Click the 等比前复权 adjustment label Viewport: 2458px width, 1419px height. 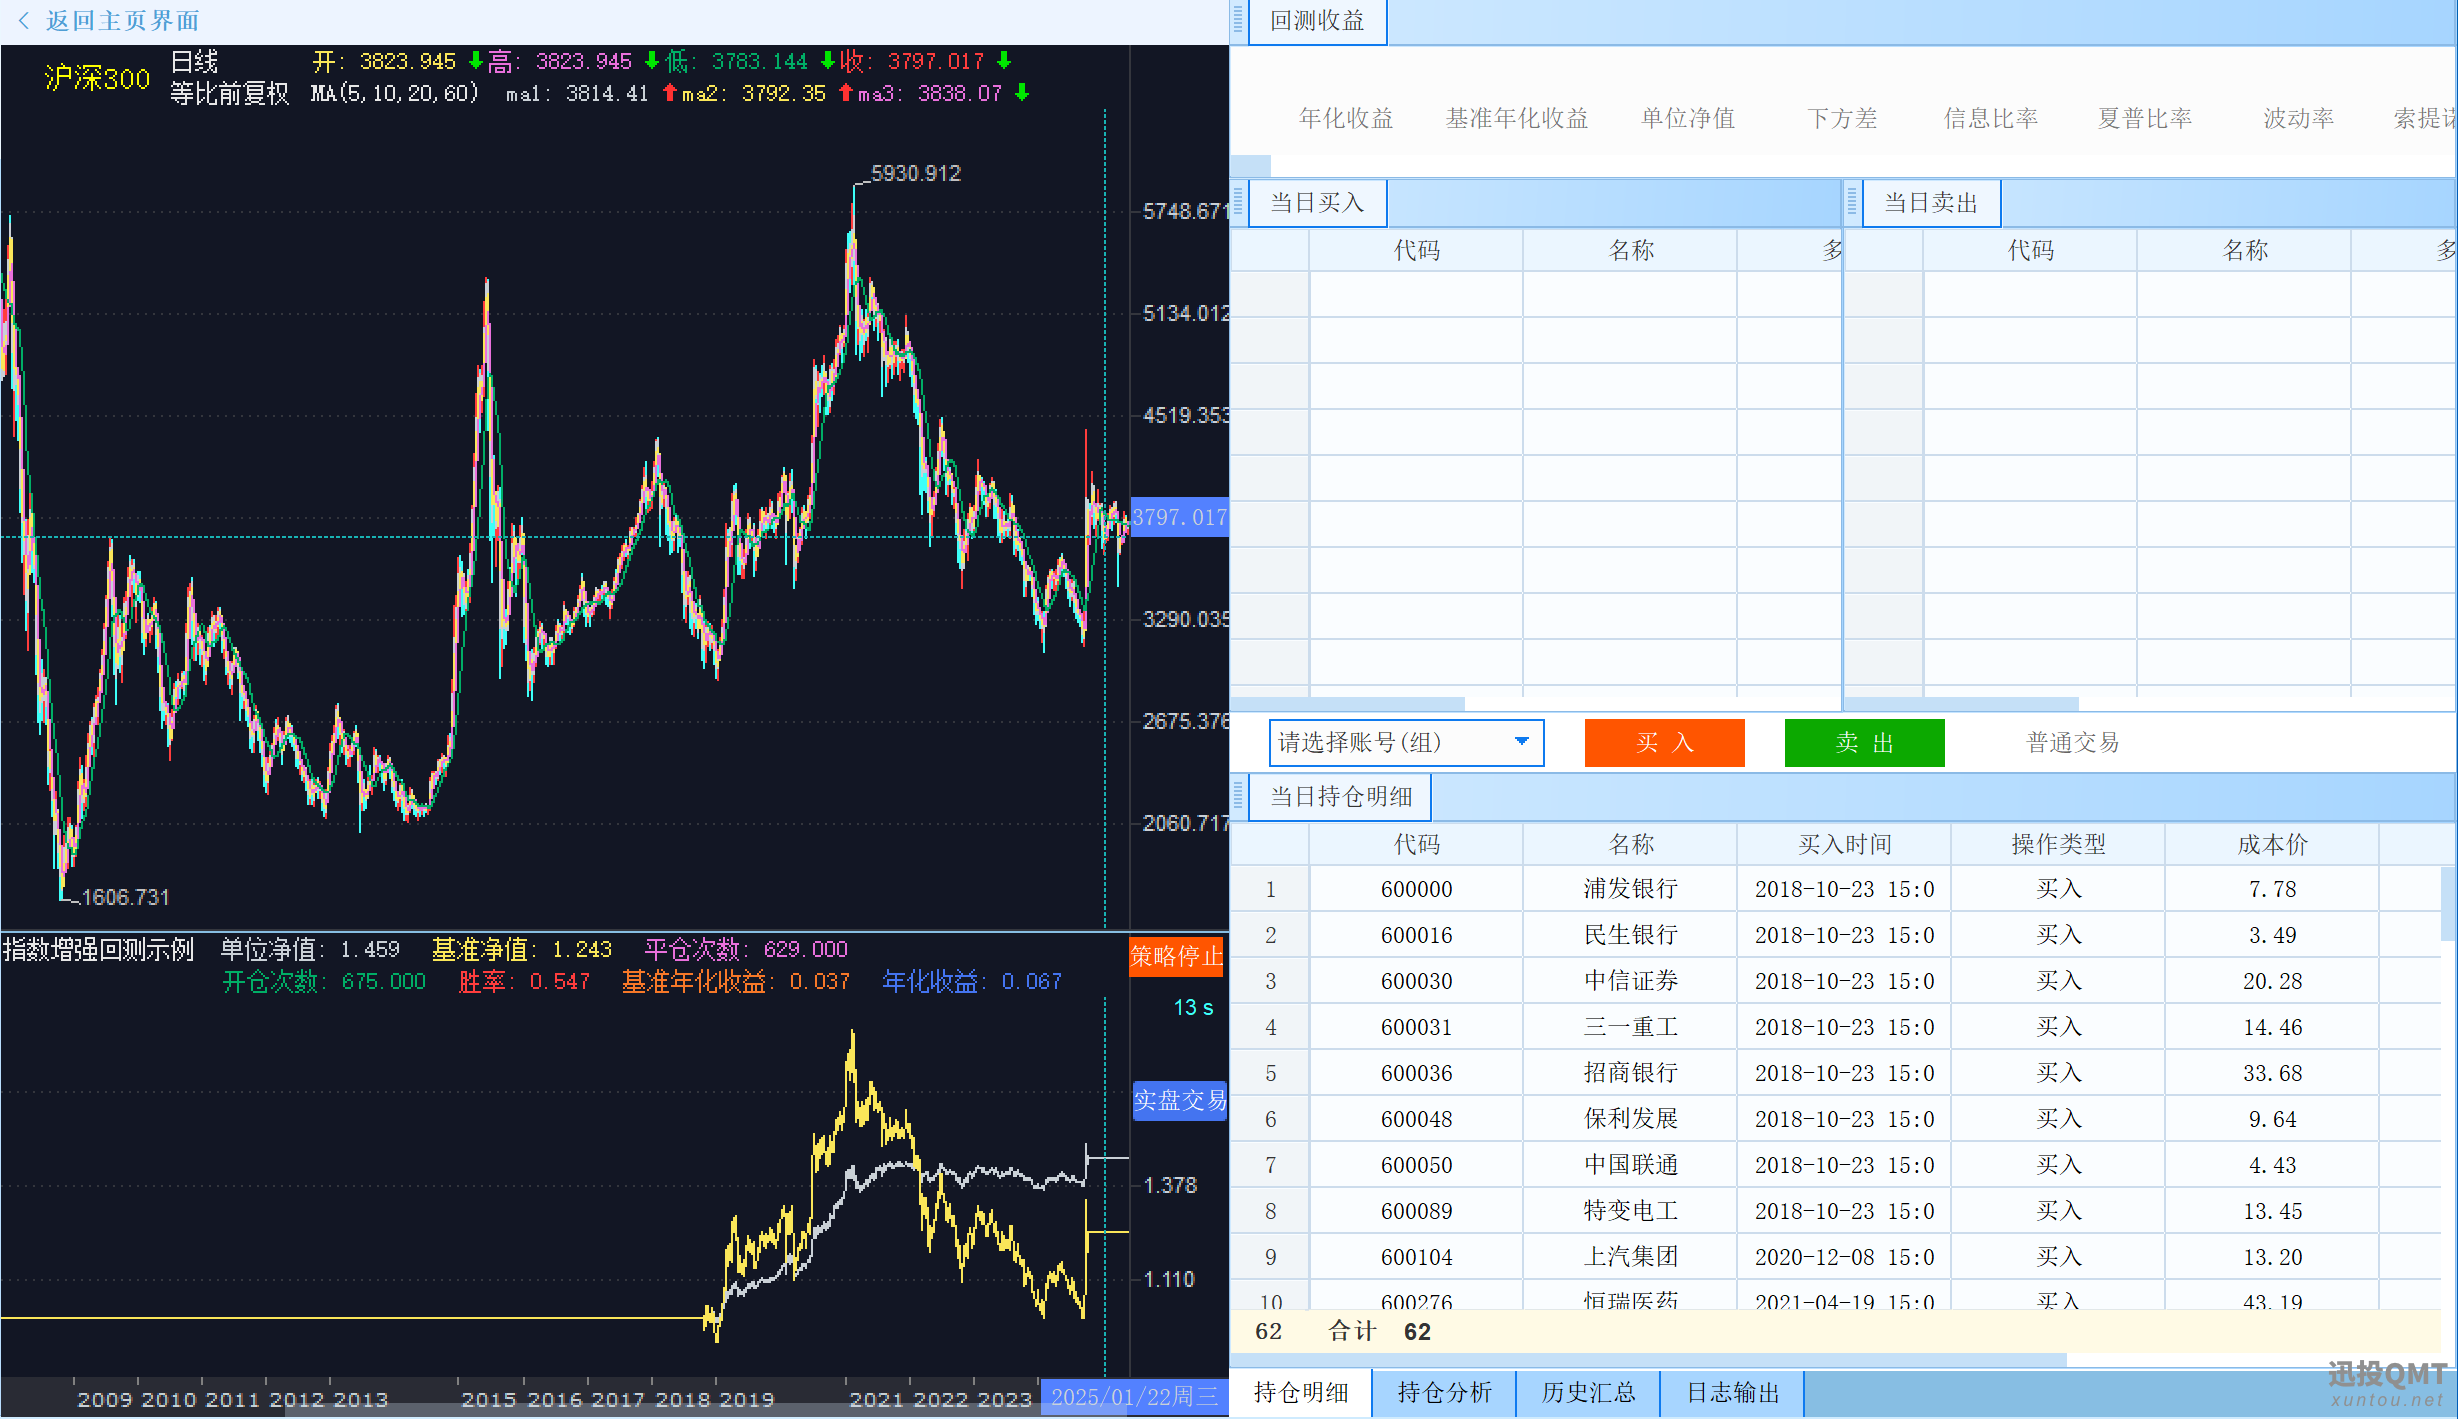(x=230, y=94)
